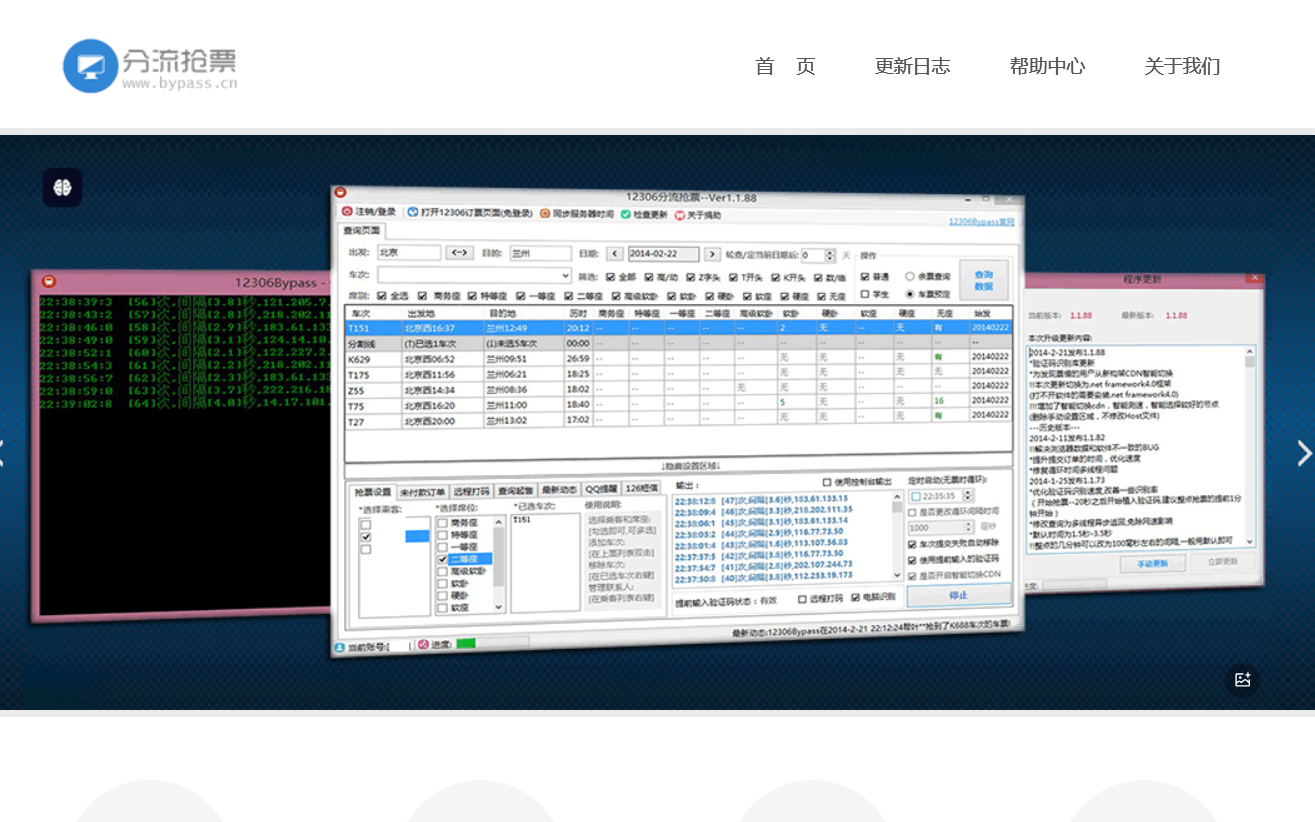Click the 分流抢票 logo icon
Viewport: 1315px width, 822px height.
90,66
